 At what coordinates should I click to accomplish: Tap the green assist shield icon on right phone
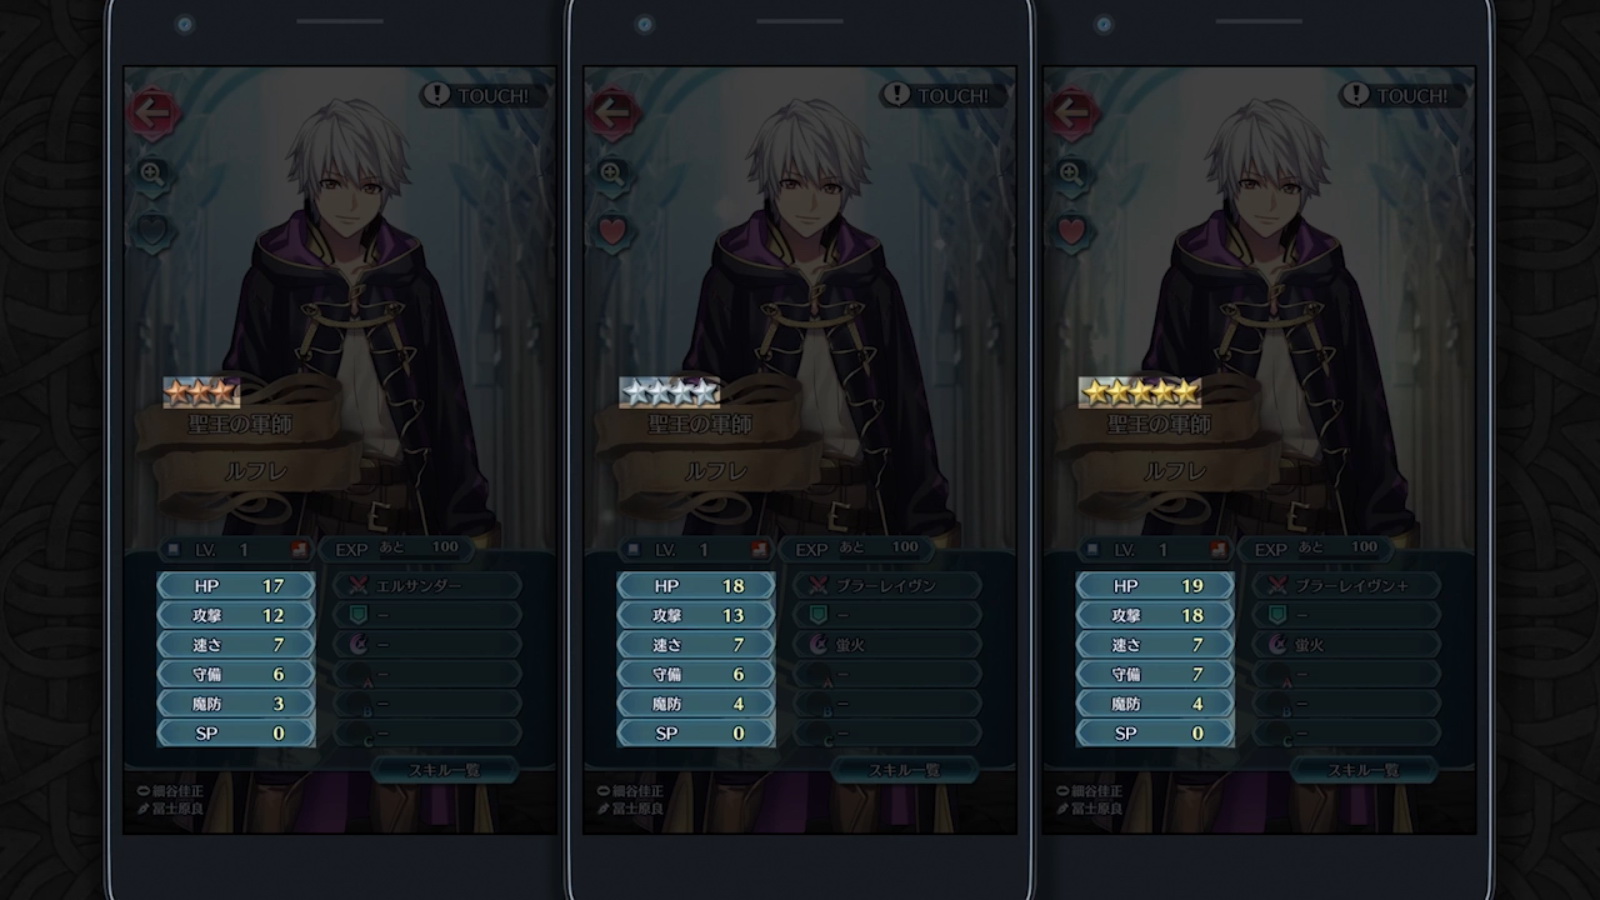click(x=1277, y=614)
